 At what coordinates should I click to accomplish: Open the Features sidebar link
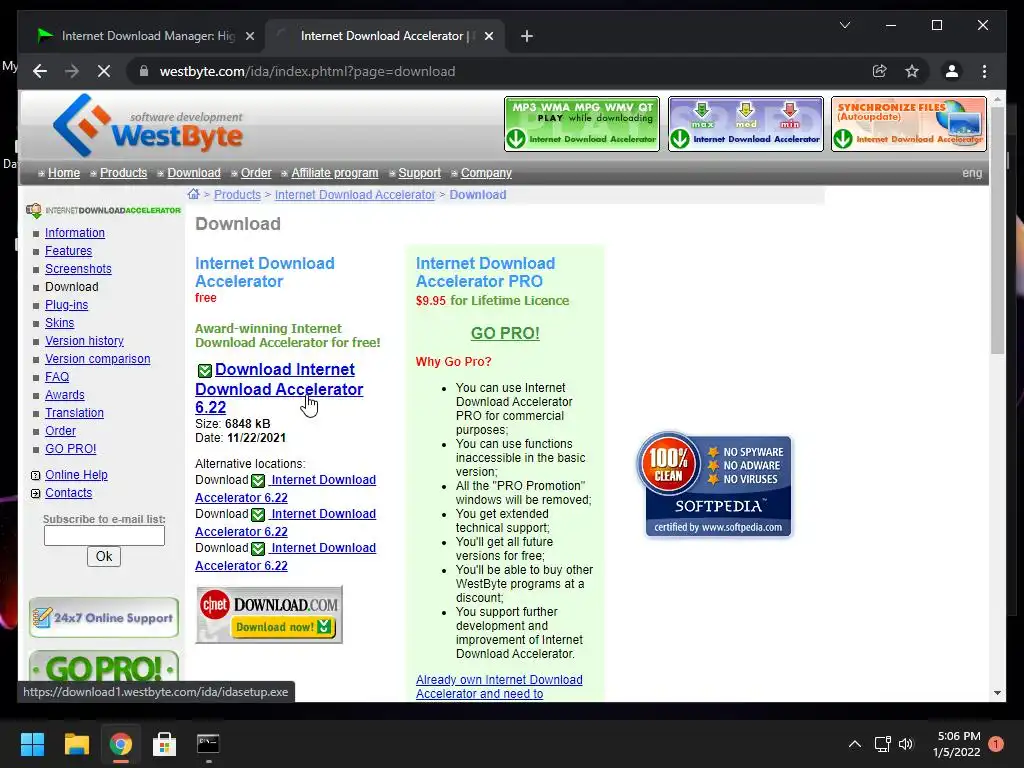pos(68,251)
